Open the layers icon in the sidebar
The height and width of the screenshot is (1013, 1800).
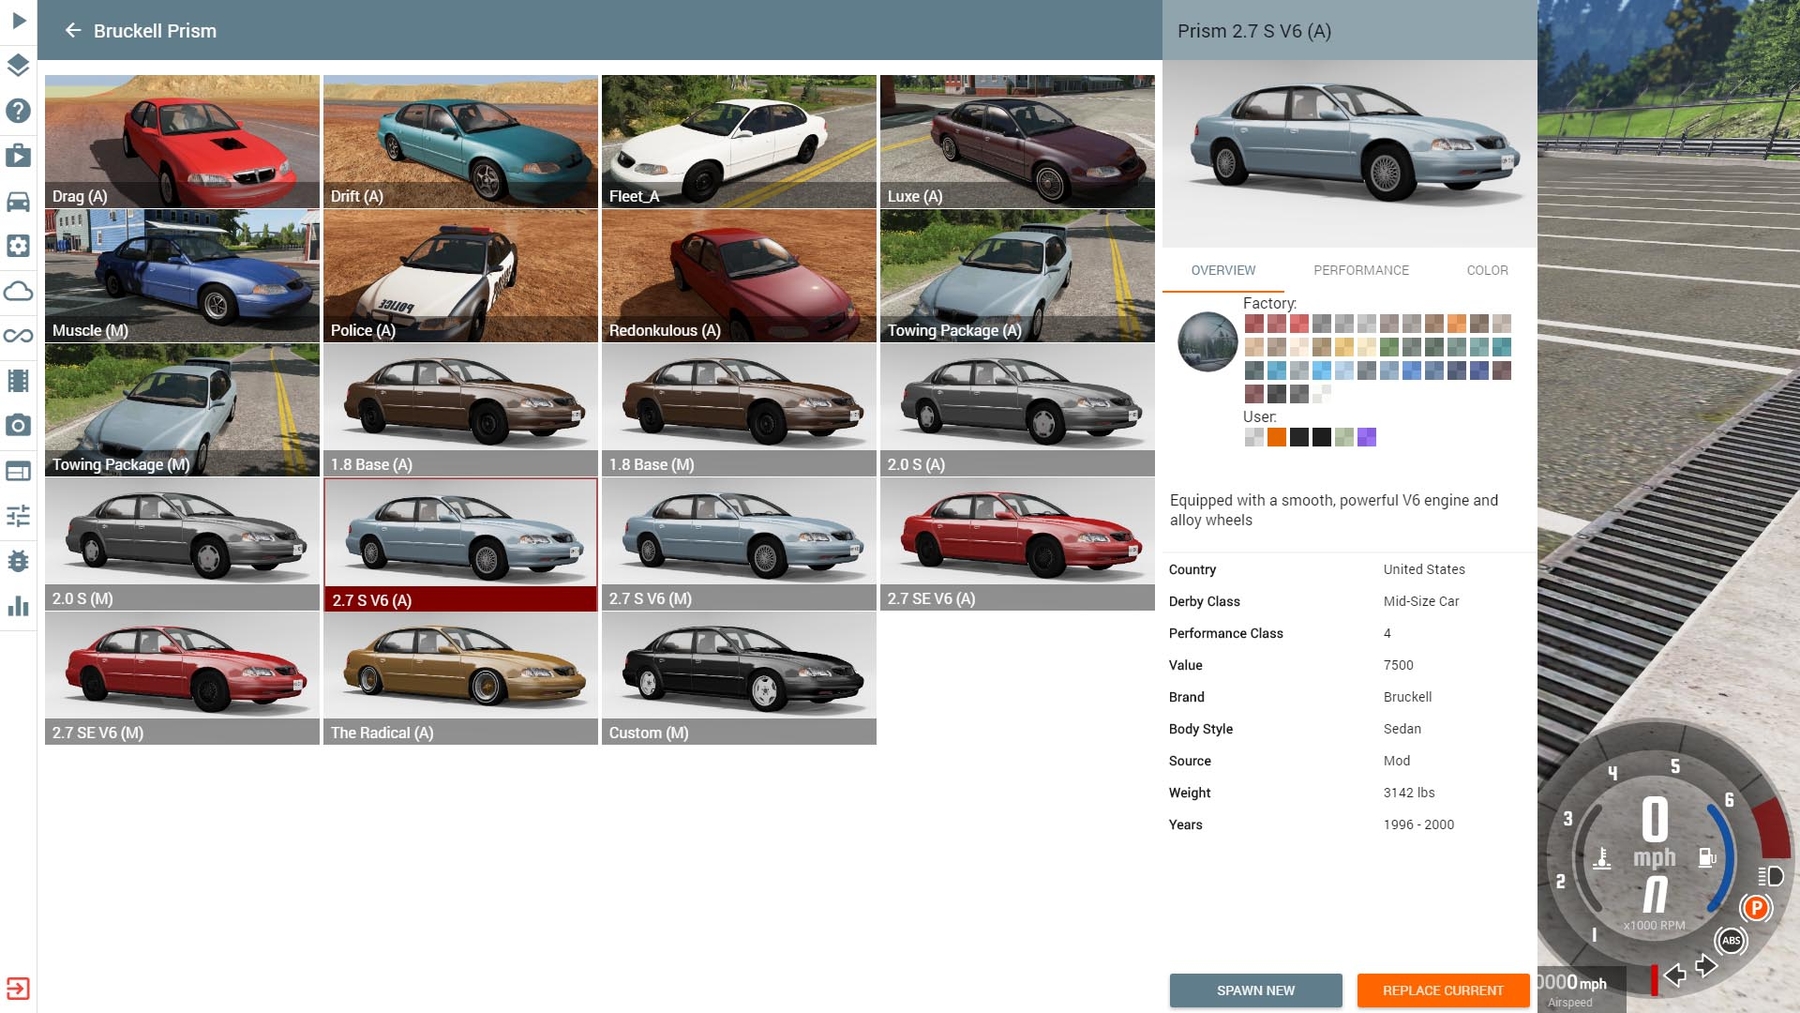pyautogui.click(x=18, y=66)
